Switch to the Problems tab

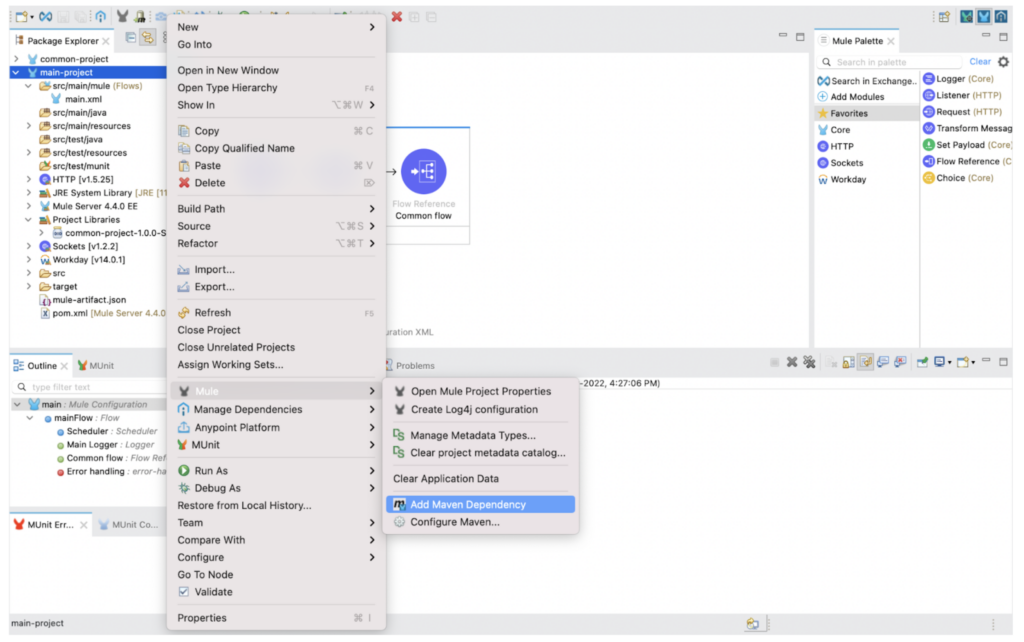(x=412, y=365)
